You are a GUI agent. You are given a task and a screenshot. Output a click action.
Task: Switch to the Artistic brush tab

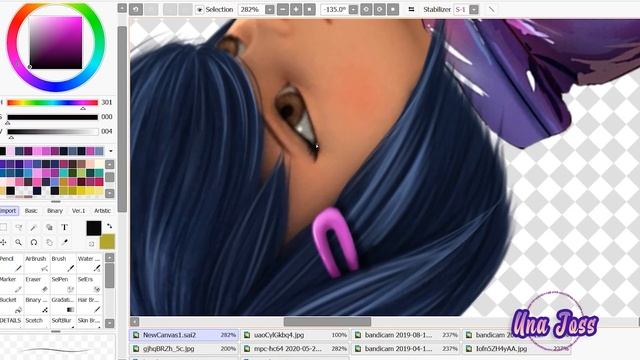click(x=102, y=211)
